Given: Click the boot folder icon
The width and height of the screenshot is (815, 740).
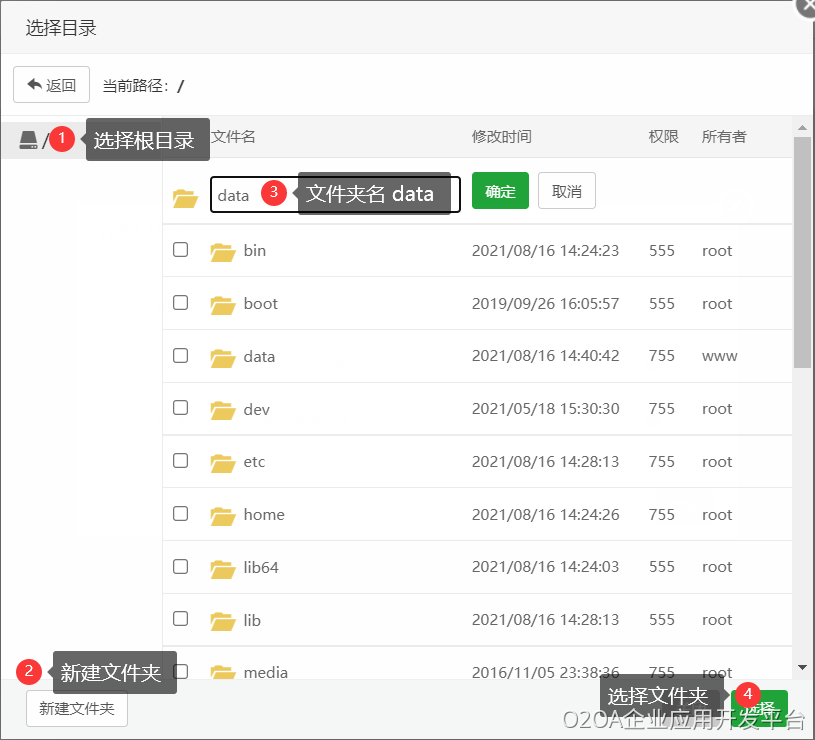Looking at the screenshot, I should coord(222,304).
